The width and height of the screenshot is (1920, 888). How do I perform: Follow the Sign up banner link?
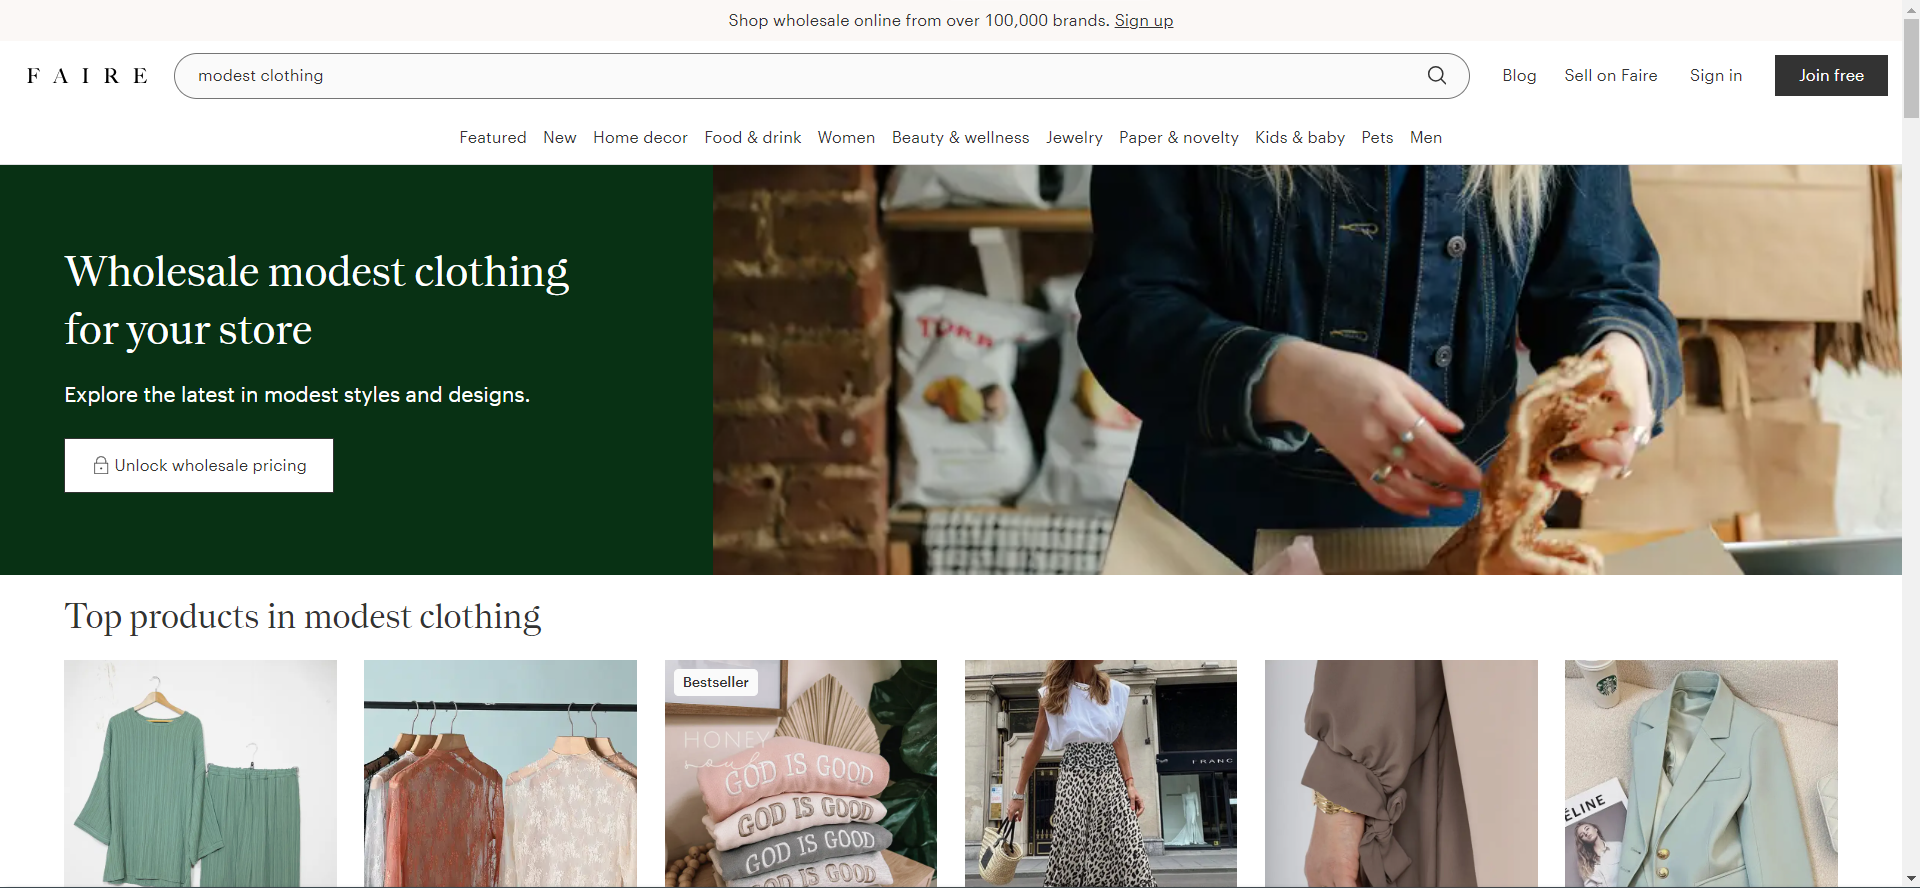pos(1144,21)
